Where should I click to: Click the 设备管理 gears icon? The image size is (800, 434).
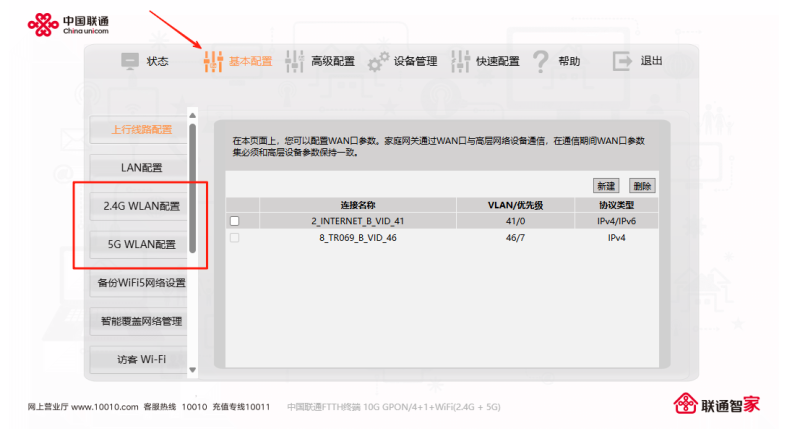coord(379,62)
